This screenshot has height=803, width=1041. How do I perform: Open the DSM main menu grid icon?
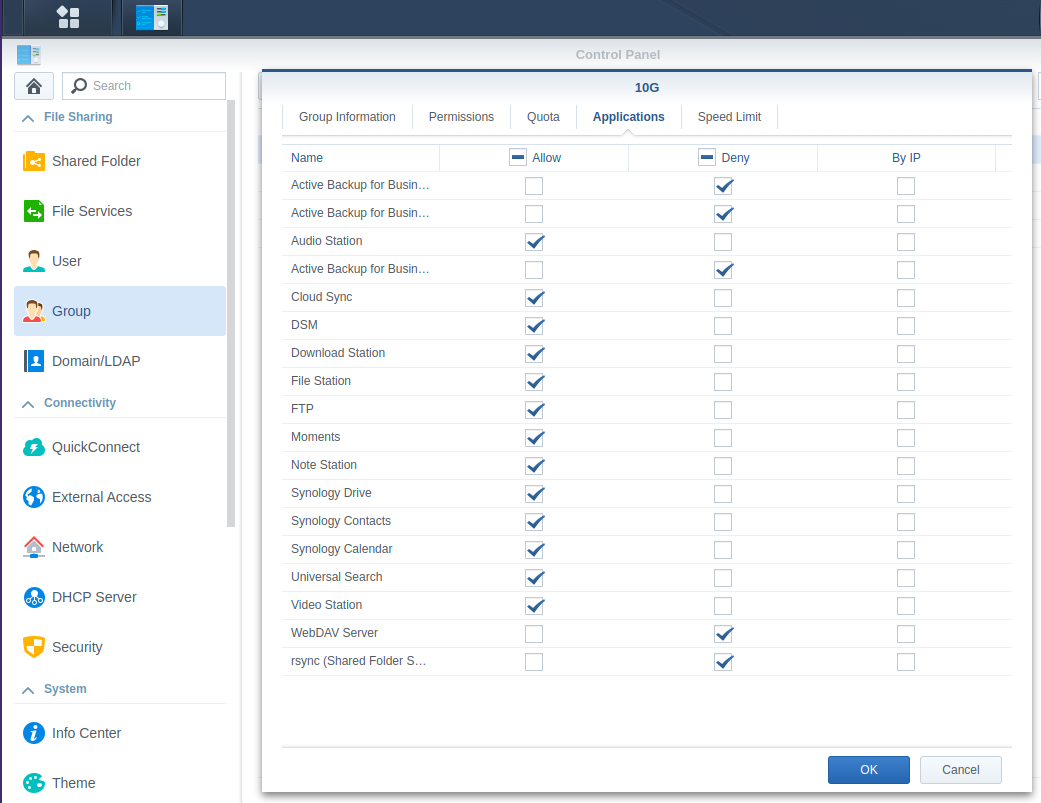(x=68, y=17)
